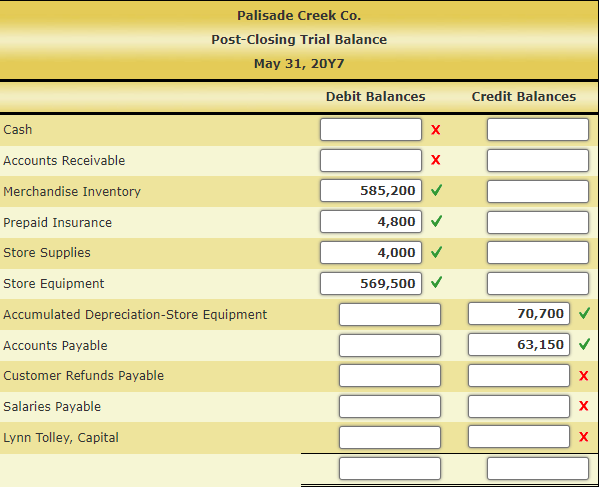Select the Accounts Receivable debit input
This screenshot has width=599, height=487.
(371, 160)
